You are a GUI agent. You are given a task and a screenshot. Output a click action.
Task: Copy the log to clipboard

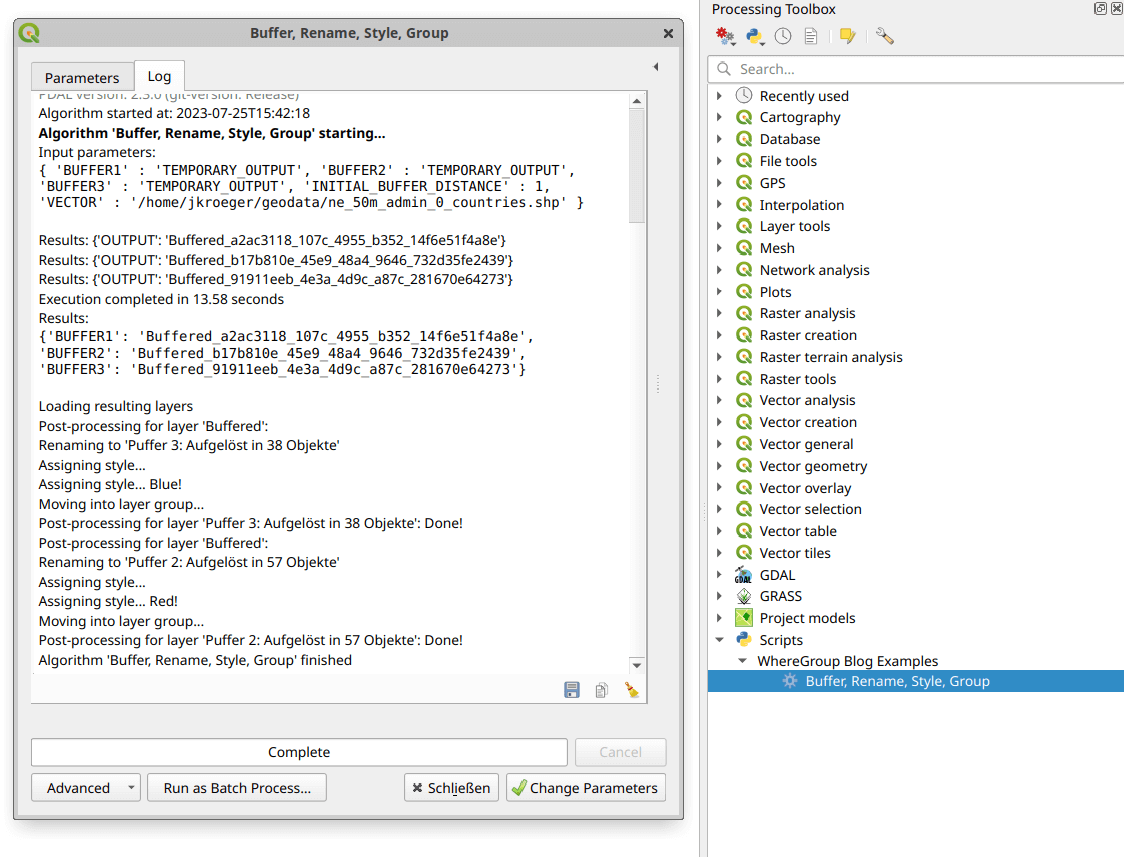[602, 690]
